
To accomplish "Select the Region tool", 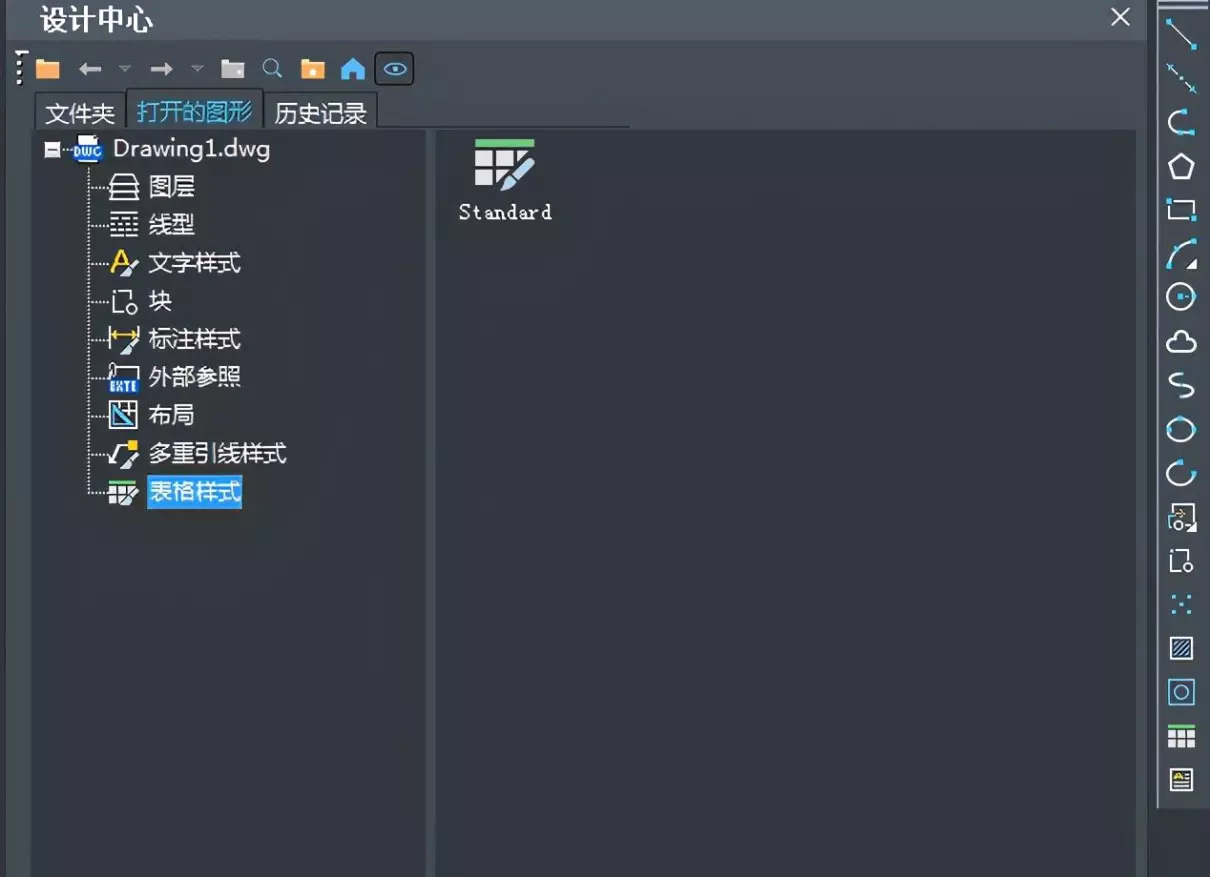I will (1181, 692).
